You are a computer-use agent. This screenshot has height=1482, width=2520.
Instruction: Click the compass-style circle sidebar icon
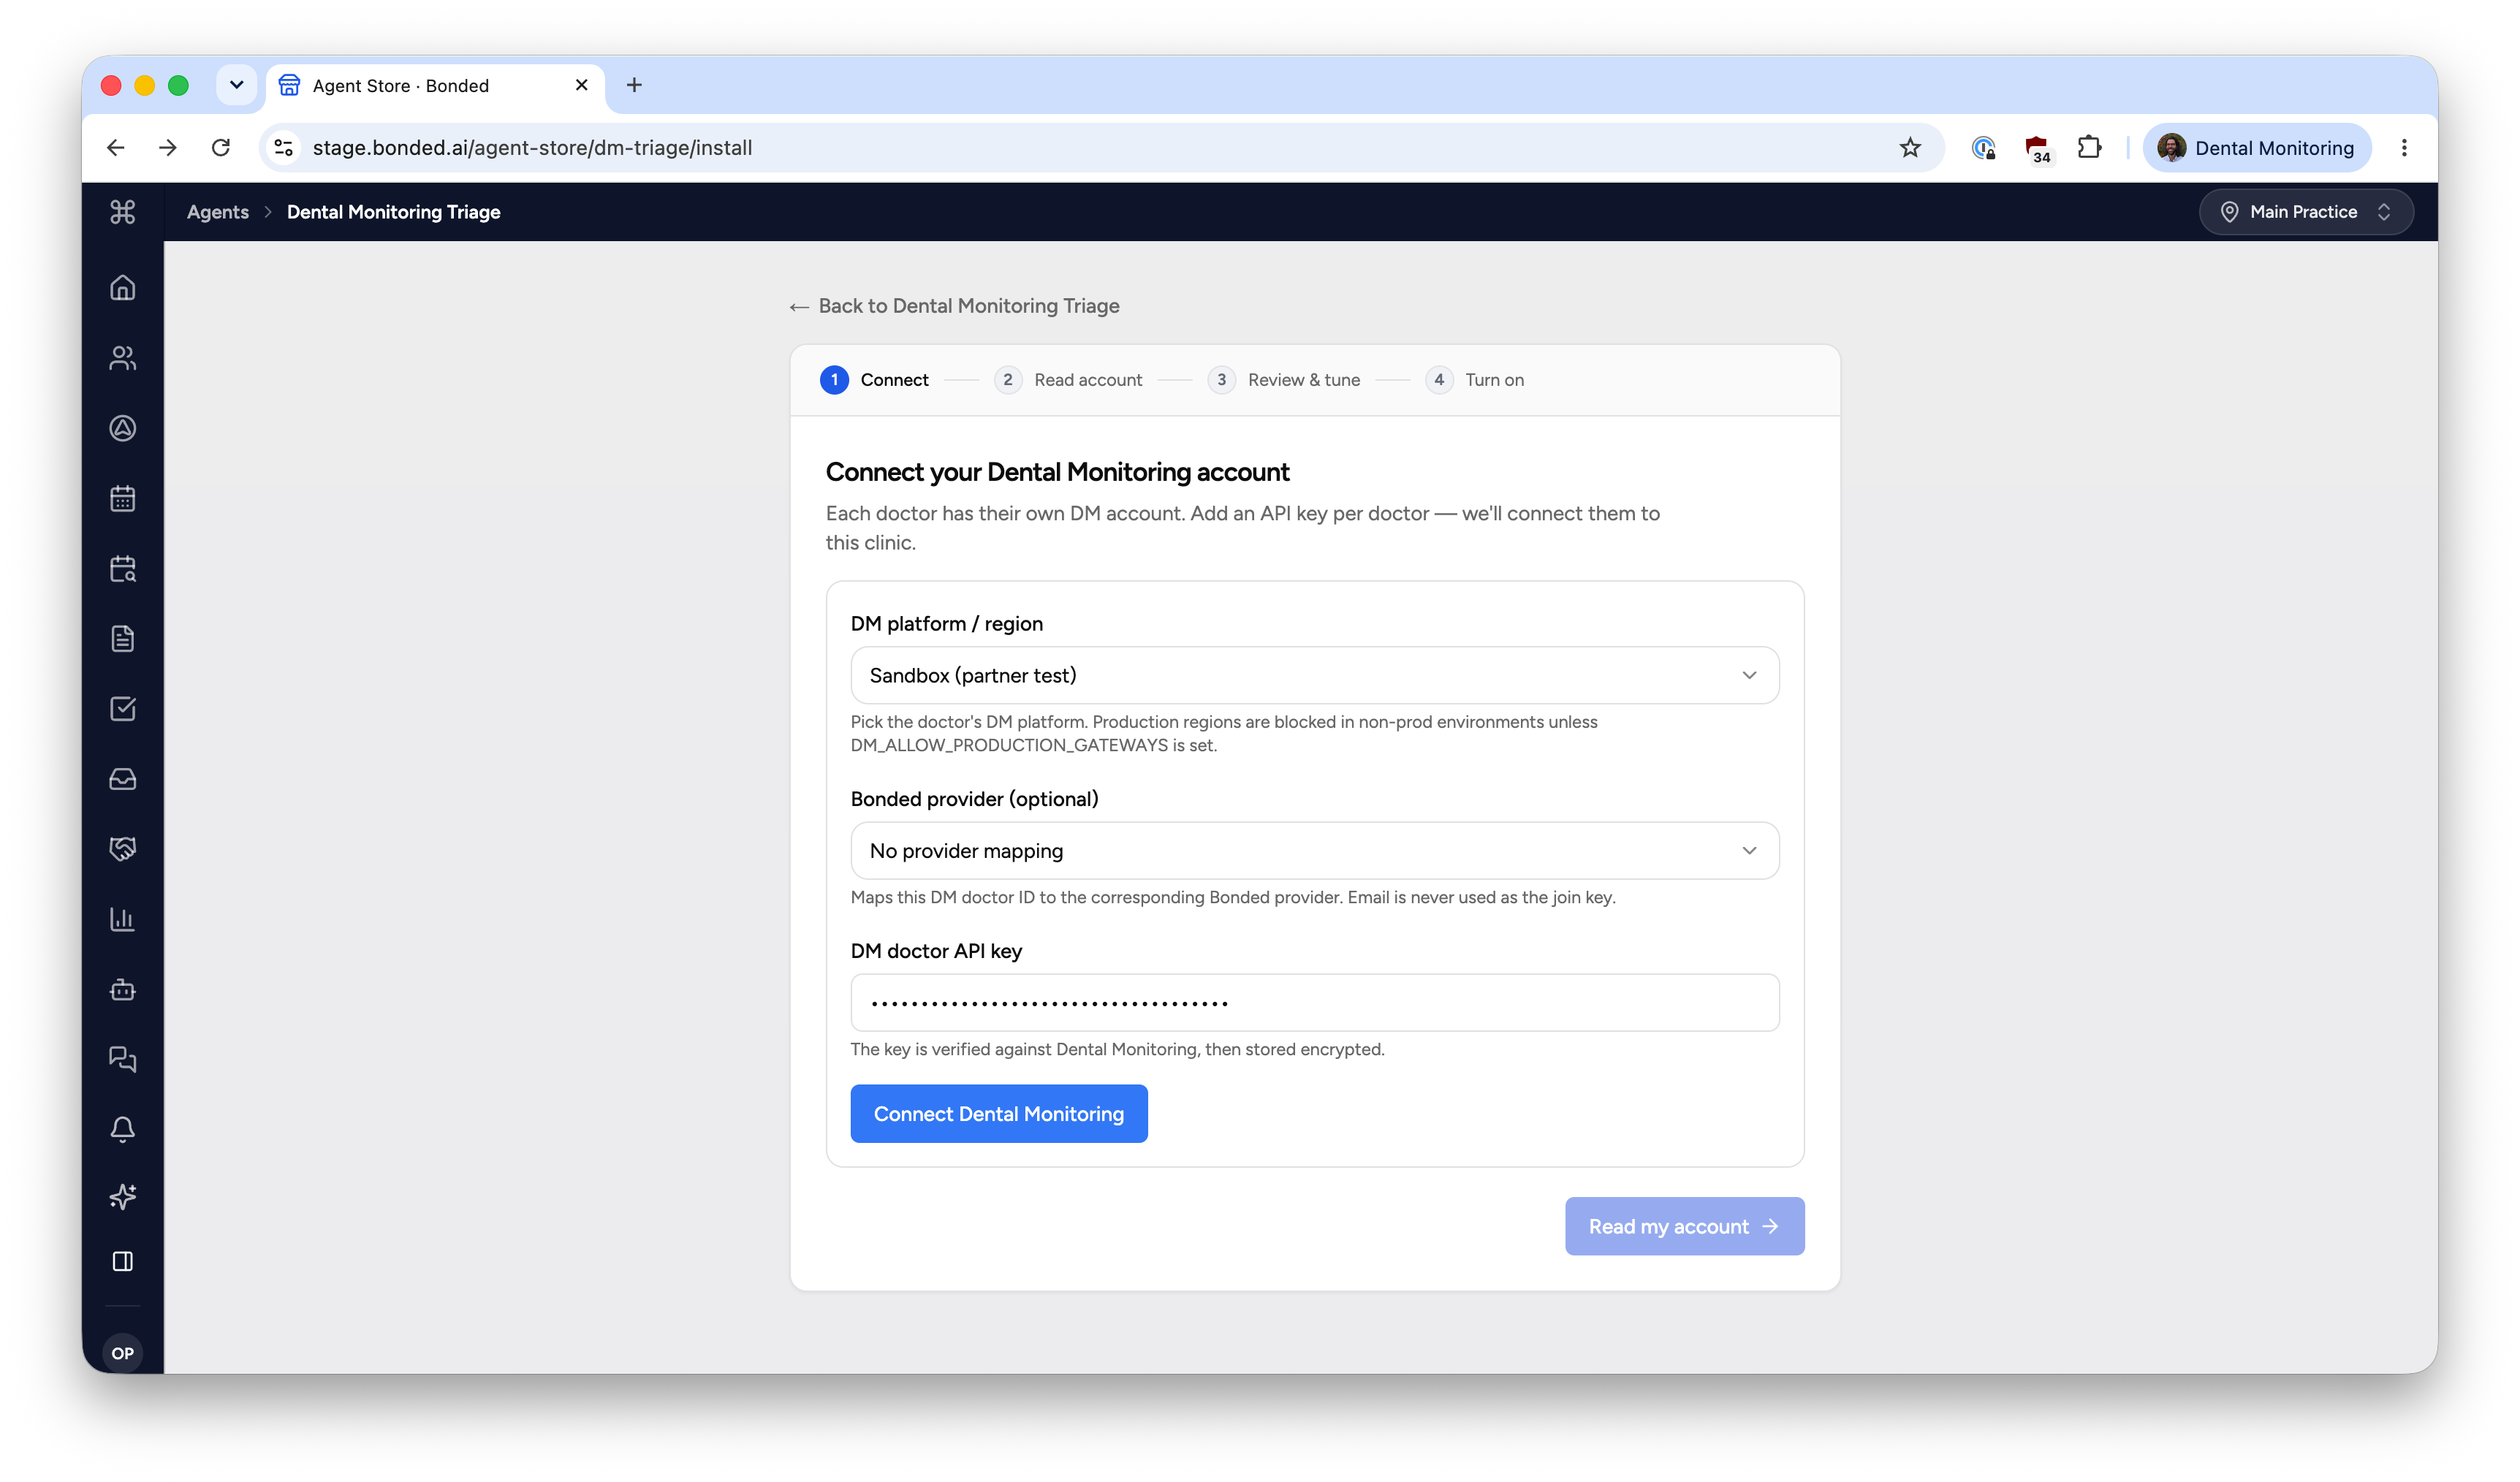point(122,428)
